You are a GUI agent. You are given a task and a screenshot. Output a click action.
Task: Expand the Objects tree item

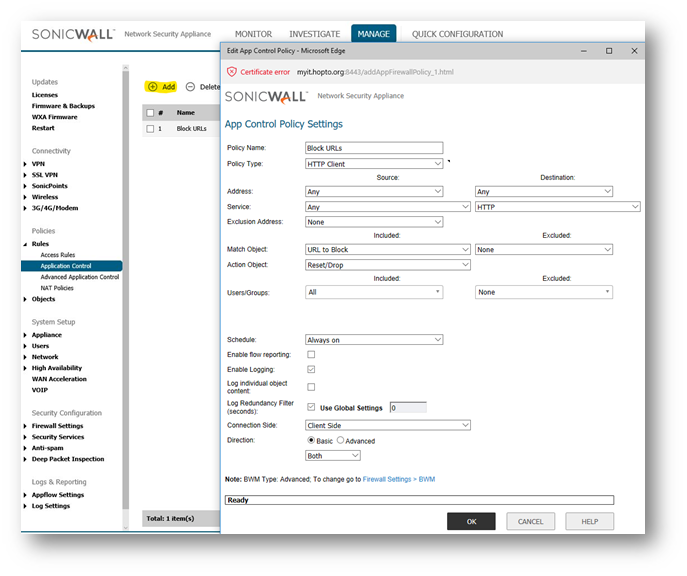pos(25,299)
